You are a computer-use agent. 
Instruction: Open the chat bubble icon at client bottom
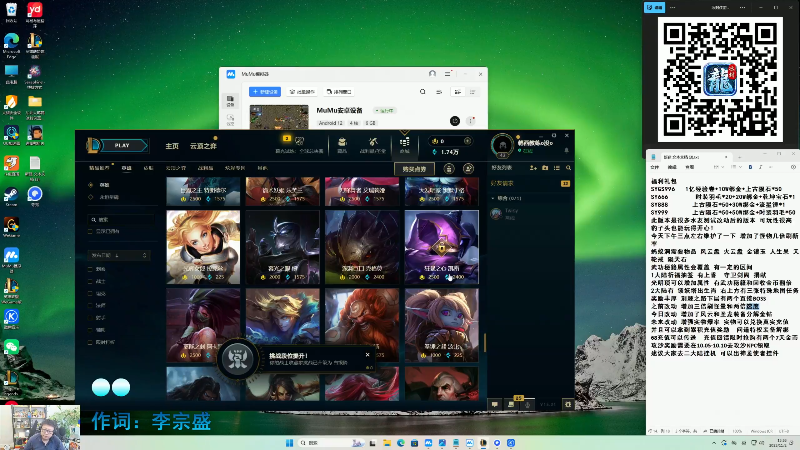[x=494, y=404]
